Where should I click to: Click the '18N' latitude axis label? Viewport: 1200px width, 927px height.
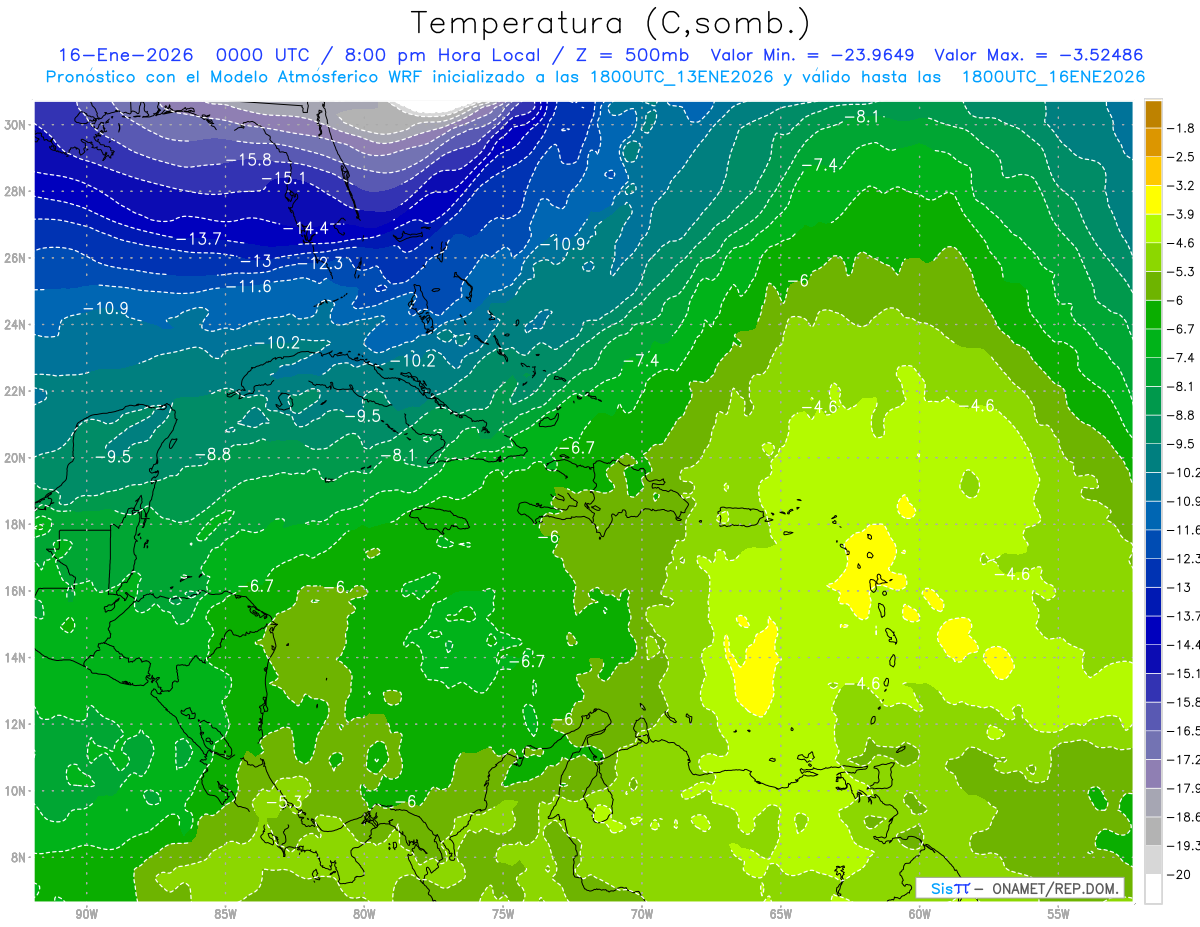pyautogui.click(x=17, y=524)
